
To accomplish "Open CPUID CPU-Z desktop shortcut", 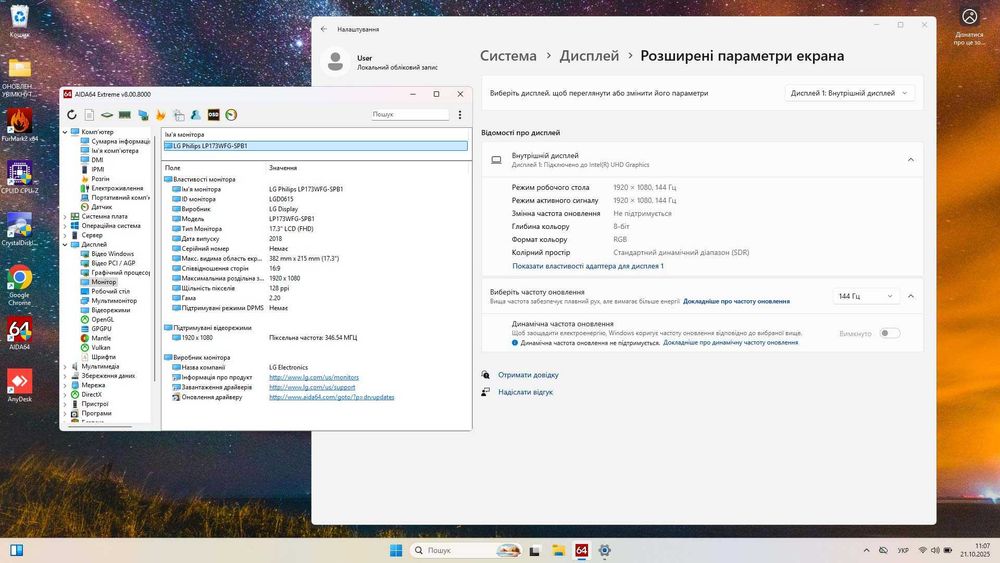I will coord(20,177).
